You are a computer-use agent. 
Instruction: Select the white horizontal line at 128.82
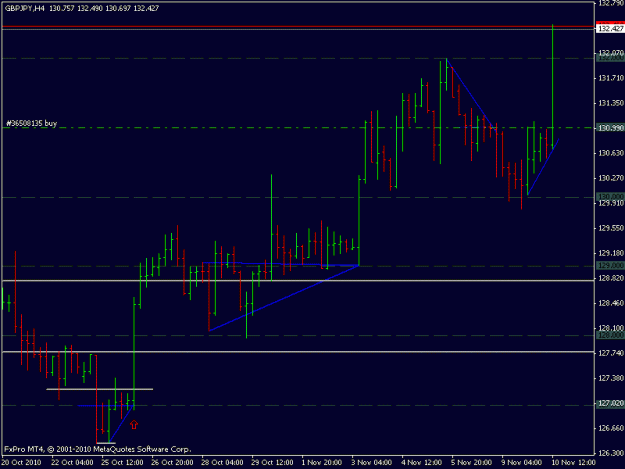(298, 281)
